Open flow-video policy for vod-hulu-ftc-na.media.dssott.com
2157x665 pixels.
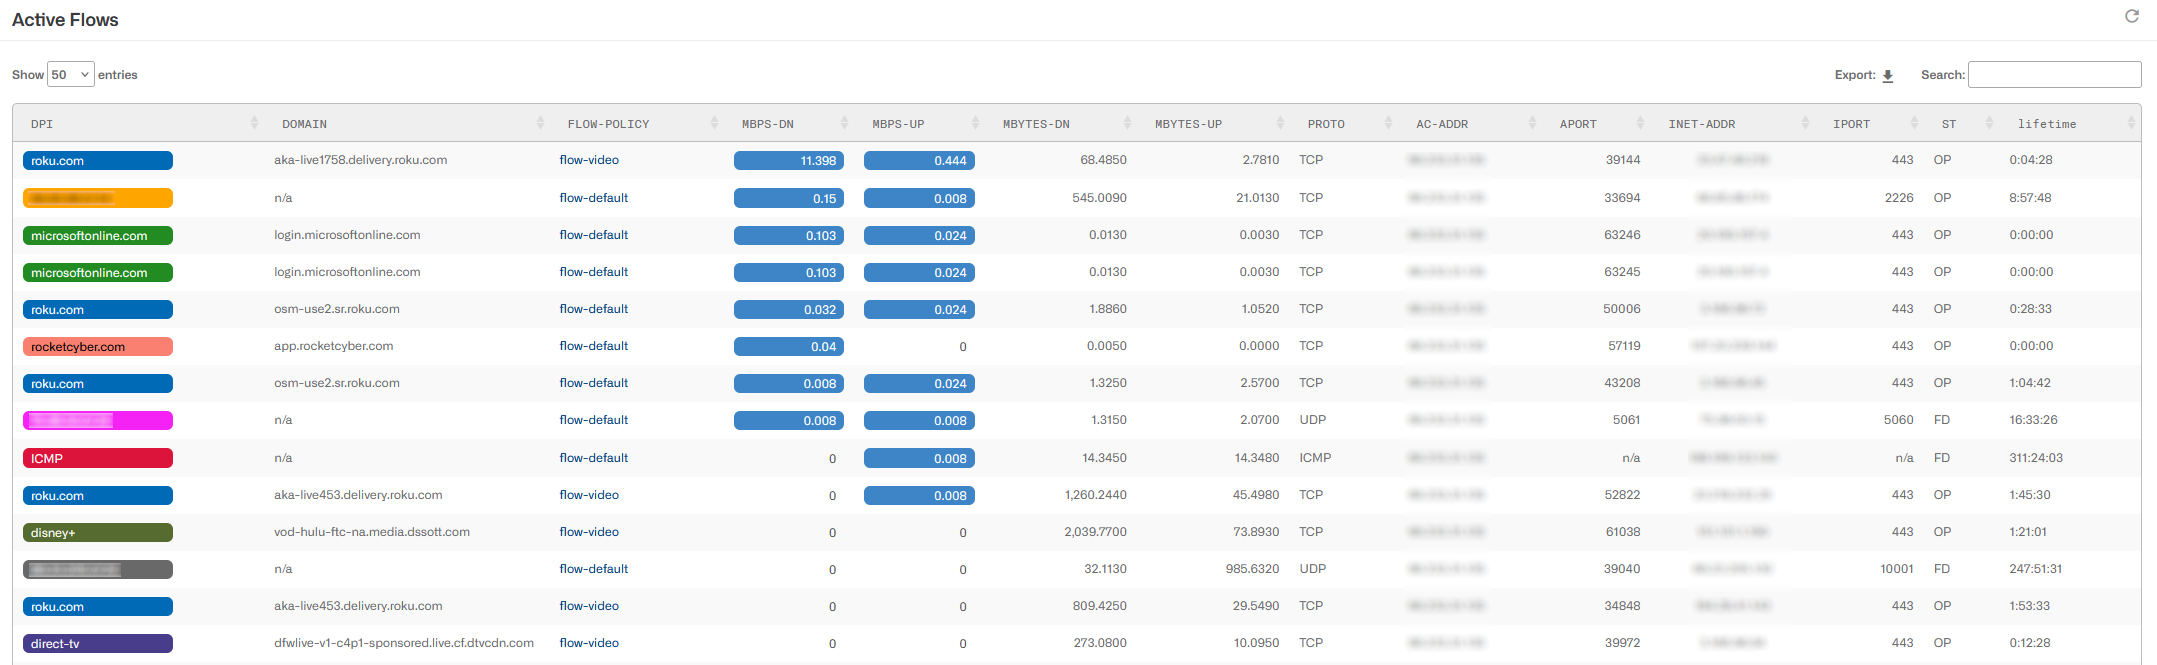(x=589, y=532)
